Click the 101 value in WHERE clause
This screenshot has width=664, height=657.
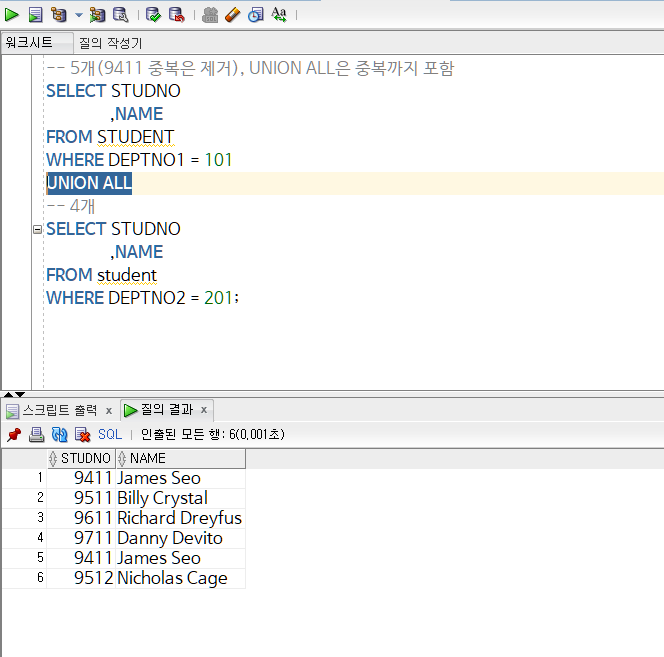218,160
